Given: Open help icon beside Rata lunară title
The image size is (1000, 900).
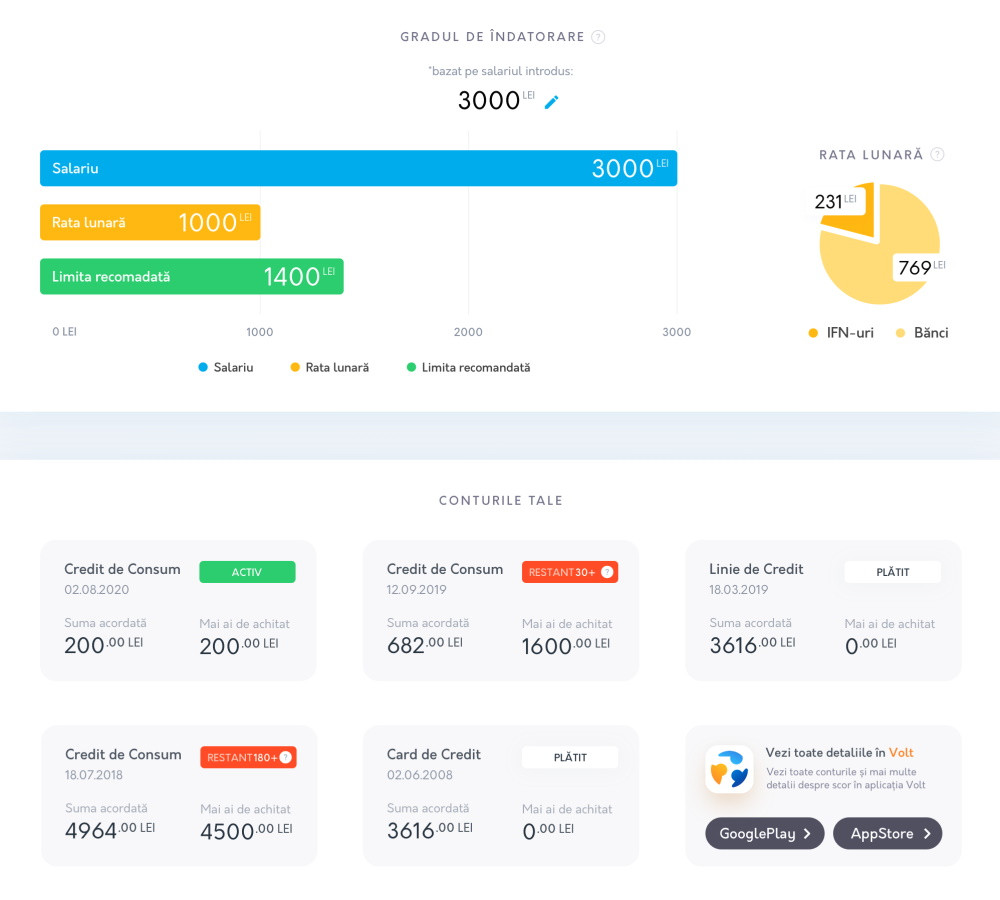Looking at the screenshot, I should tap(937, 155).
